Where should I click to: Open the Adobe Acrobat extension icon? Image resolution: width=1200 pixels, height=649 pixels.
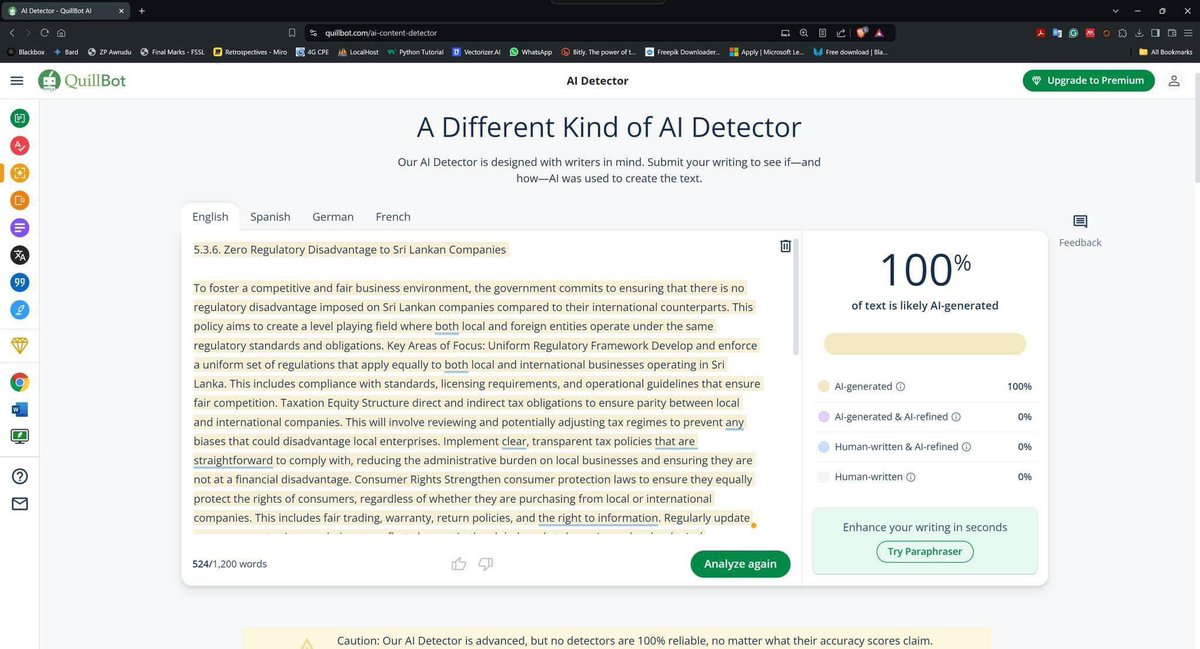pos(1041,32)
